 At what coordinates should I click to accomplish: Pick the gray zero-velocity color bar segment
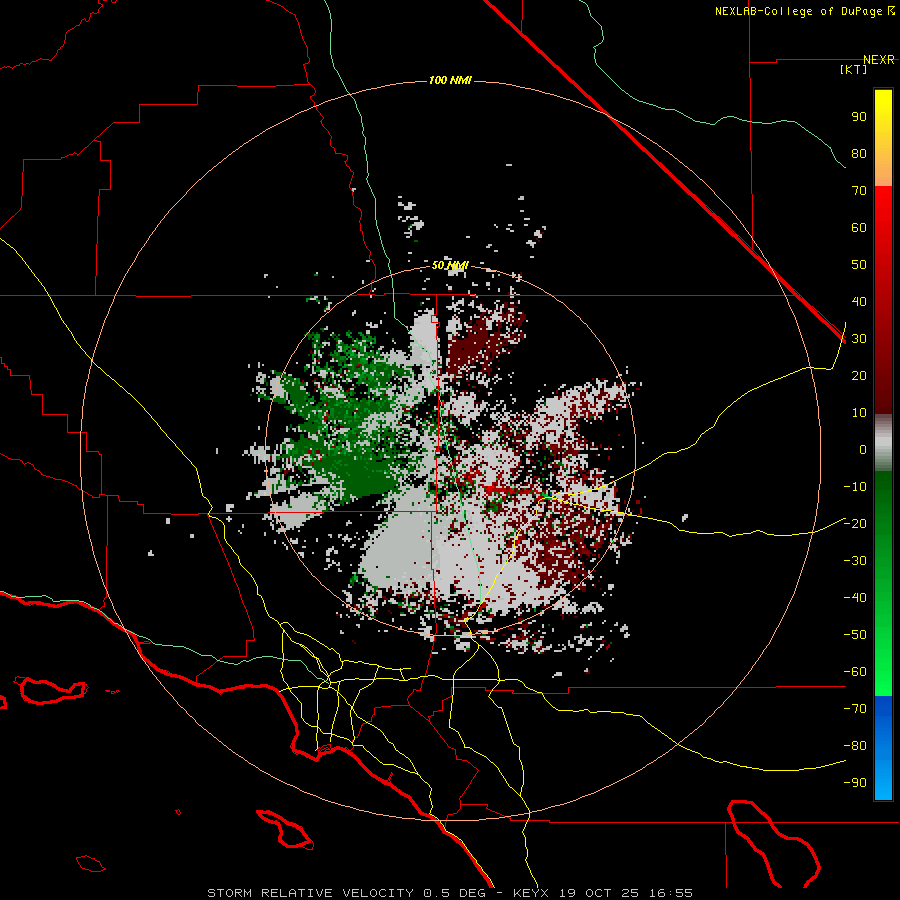[x=883, y=443]
